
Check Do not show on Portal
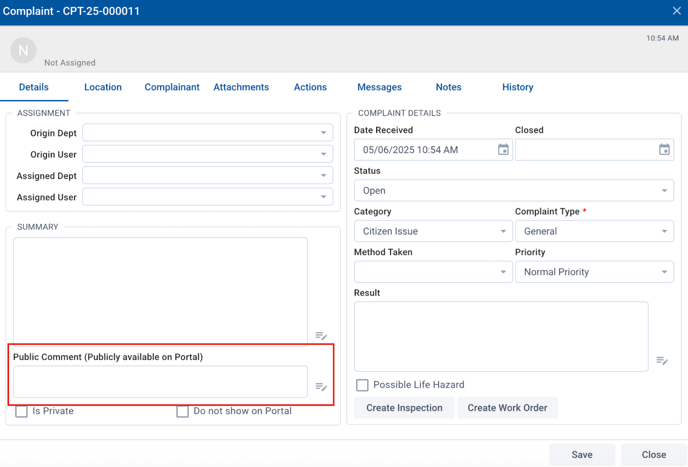coord(182,411)
